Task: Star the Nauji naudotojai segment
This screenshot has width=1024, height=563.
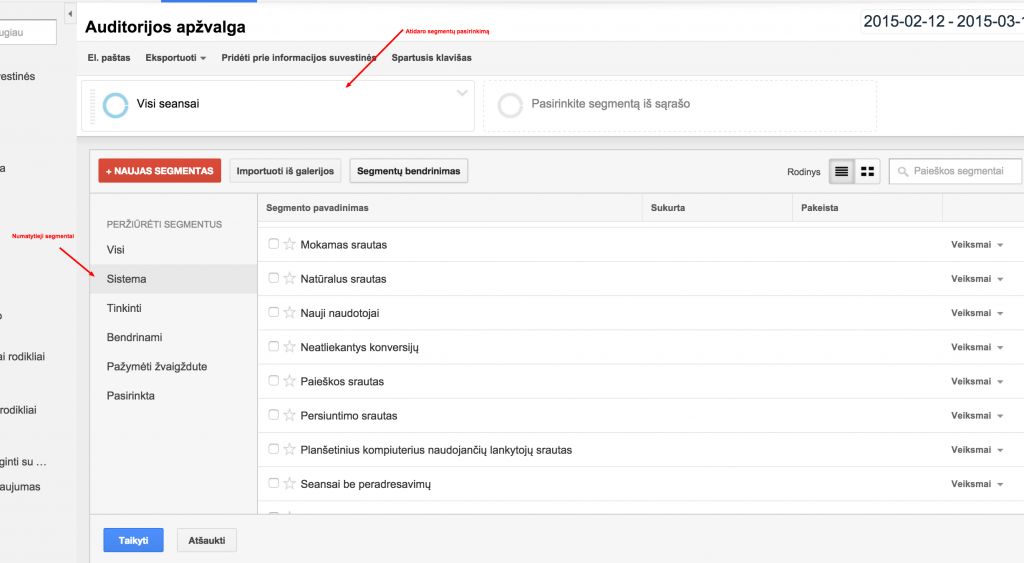Action: click(289, 312)
